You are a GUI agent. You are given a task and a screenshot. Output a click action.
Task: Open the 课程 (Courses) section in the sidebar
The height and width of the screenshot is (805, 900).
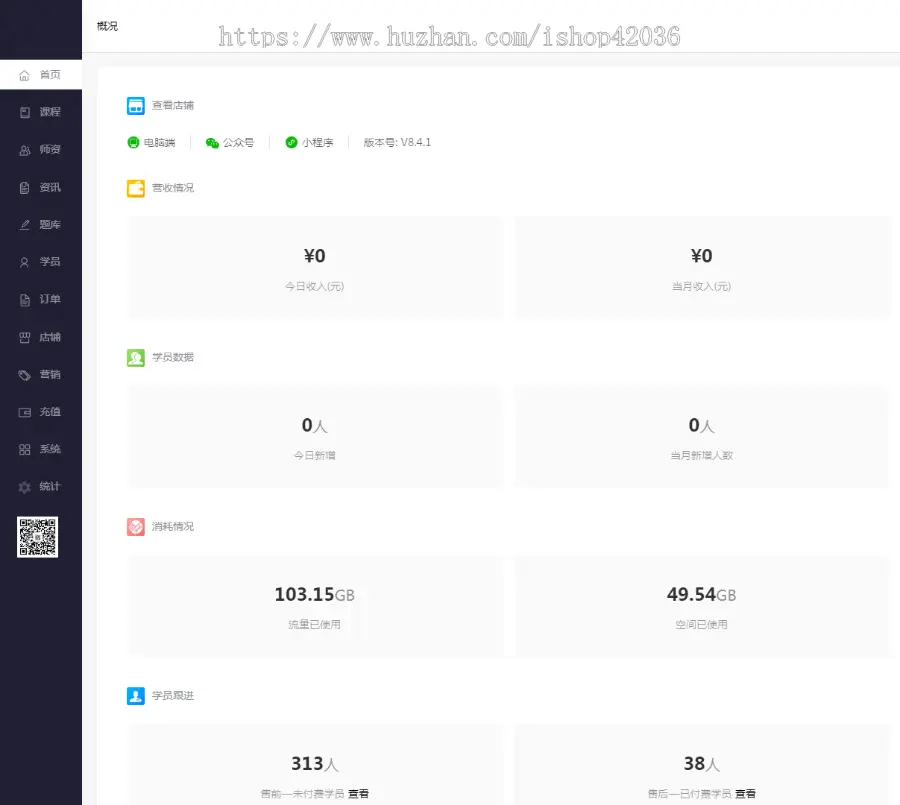point(40,112)
